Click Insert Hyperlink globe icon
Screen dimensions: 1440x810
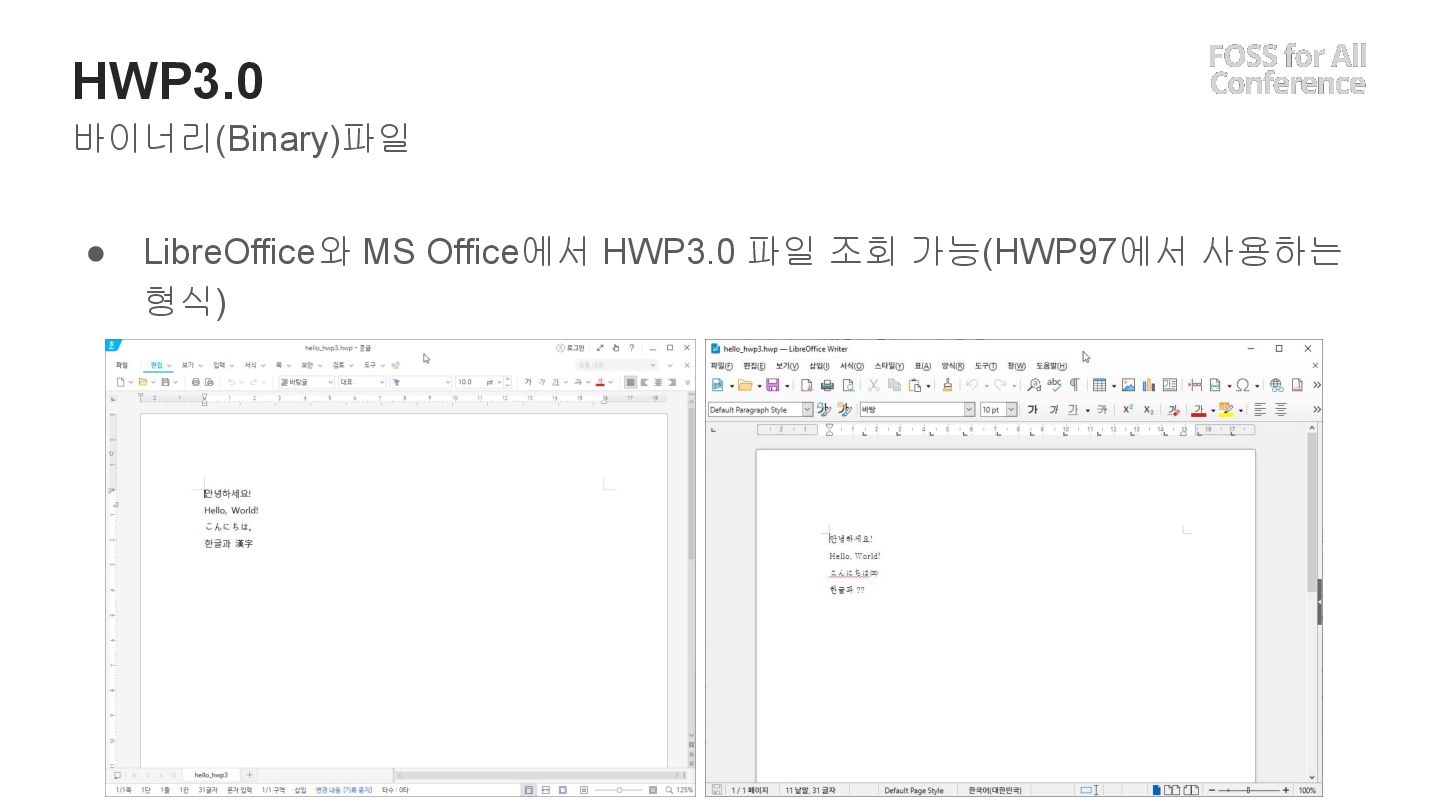[x=1276, y=385]
